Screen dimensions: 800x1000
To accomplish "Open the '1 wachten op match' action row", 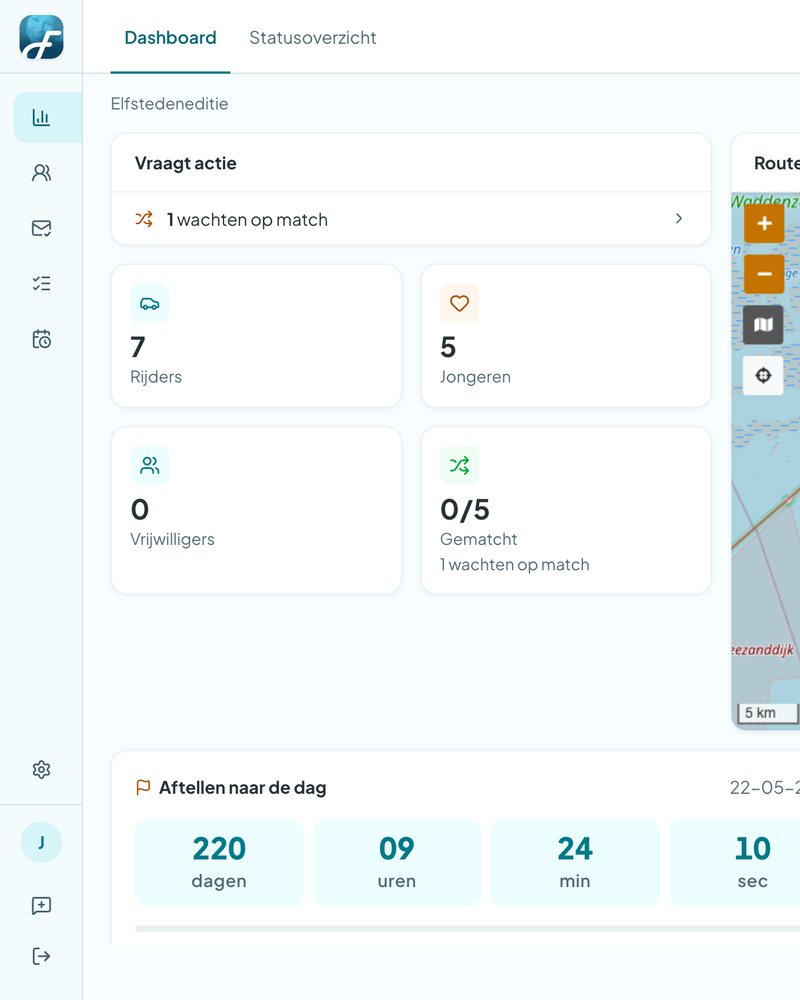I will click(x=411, y=219).
